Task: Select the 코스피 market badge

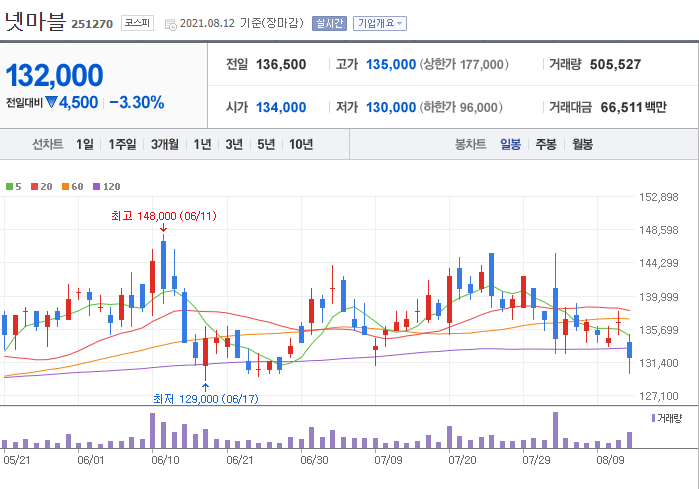Action: pos(137,23)
